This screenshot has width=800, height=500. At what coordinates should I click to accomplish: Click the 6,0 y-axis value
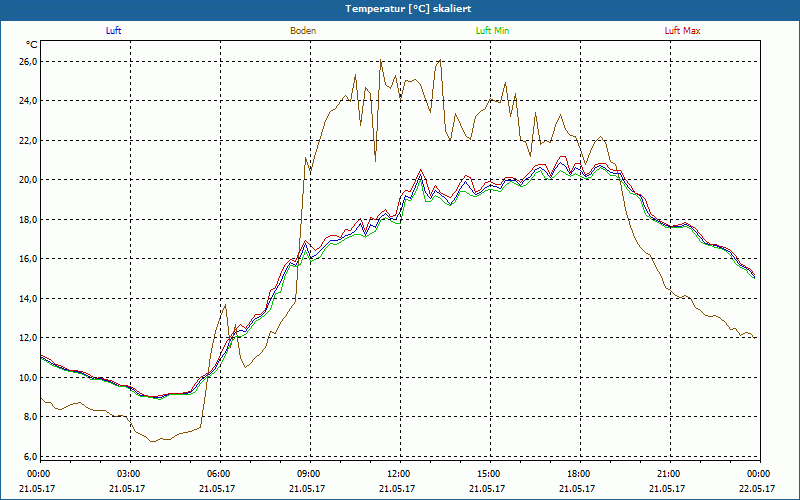tap(30, 457)
